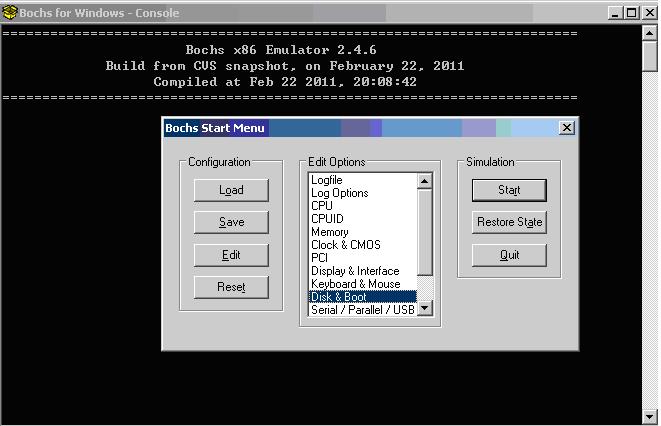Maximize the Bochs console window
The height and width of the screenshot is (426, 661).
(631, 12)
